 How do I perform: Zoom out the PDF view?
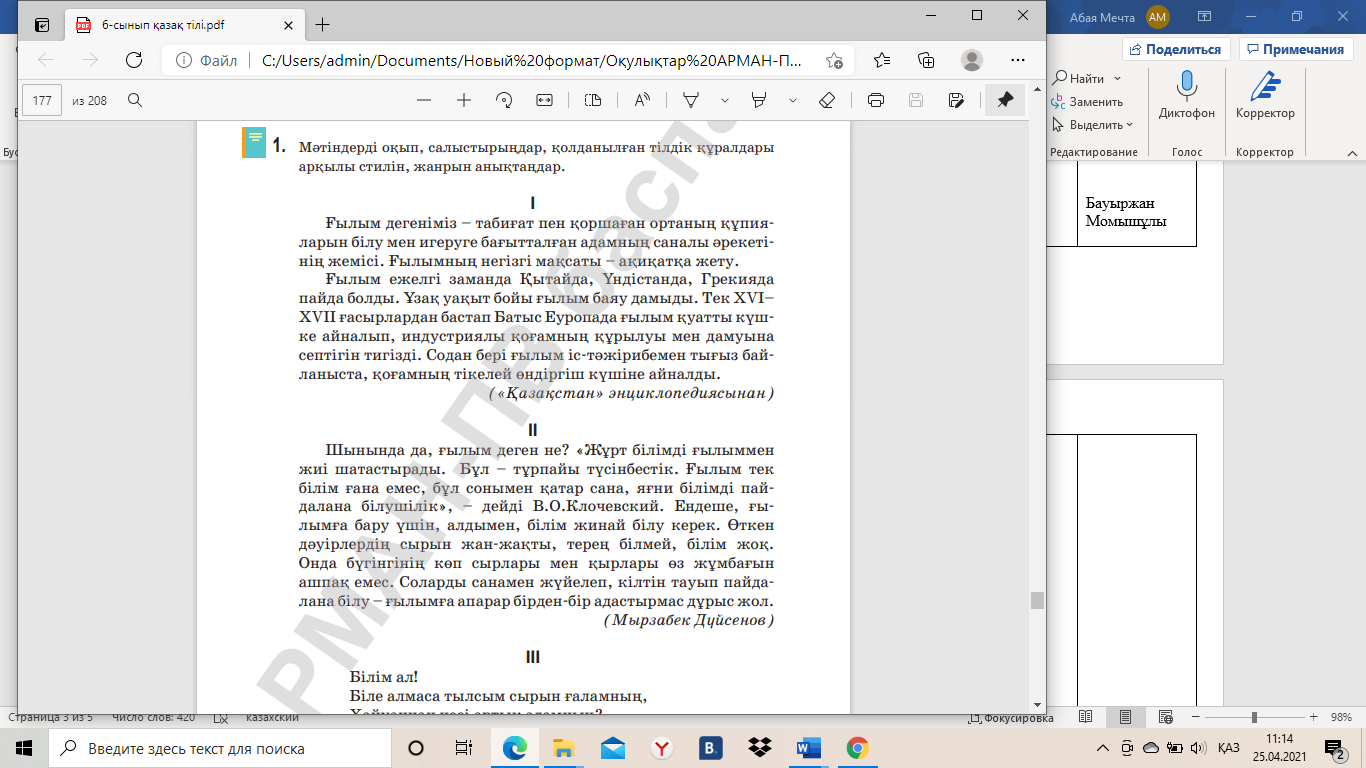pos(424,100)
